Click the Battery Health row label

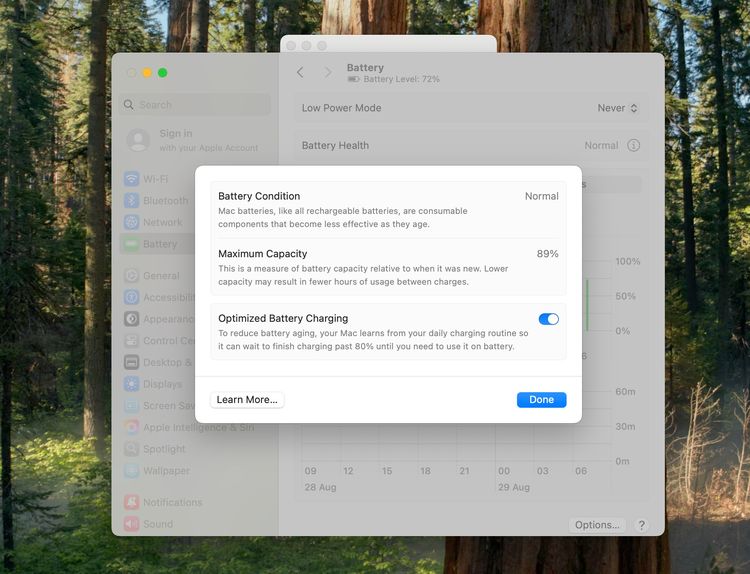335,145
